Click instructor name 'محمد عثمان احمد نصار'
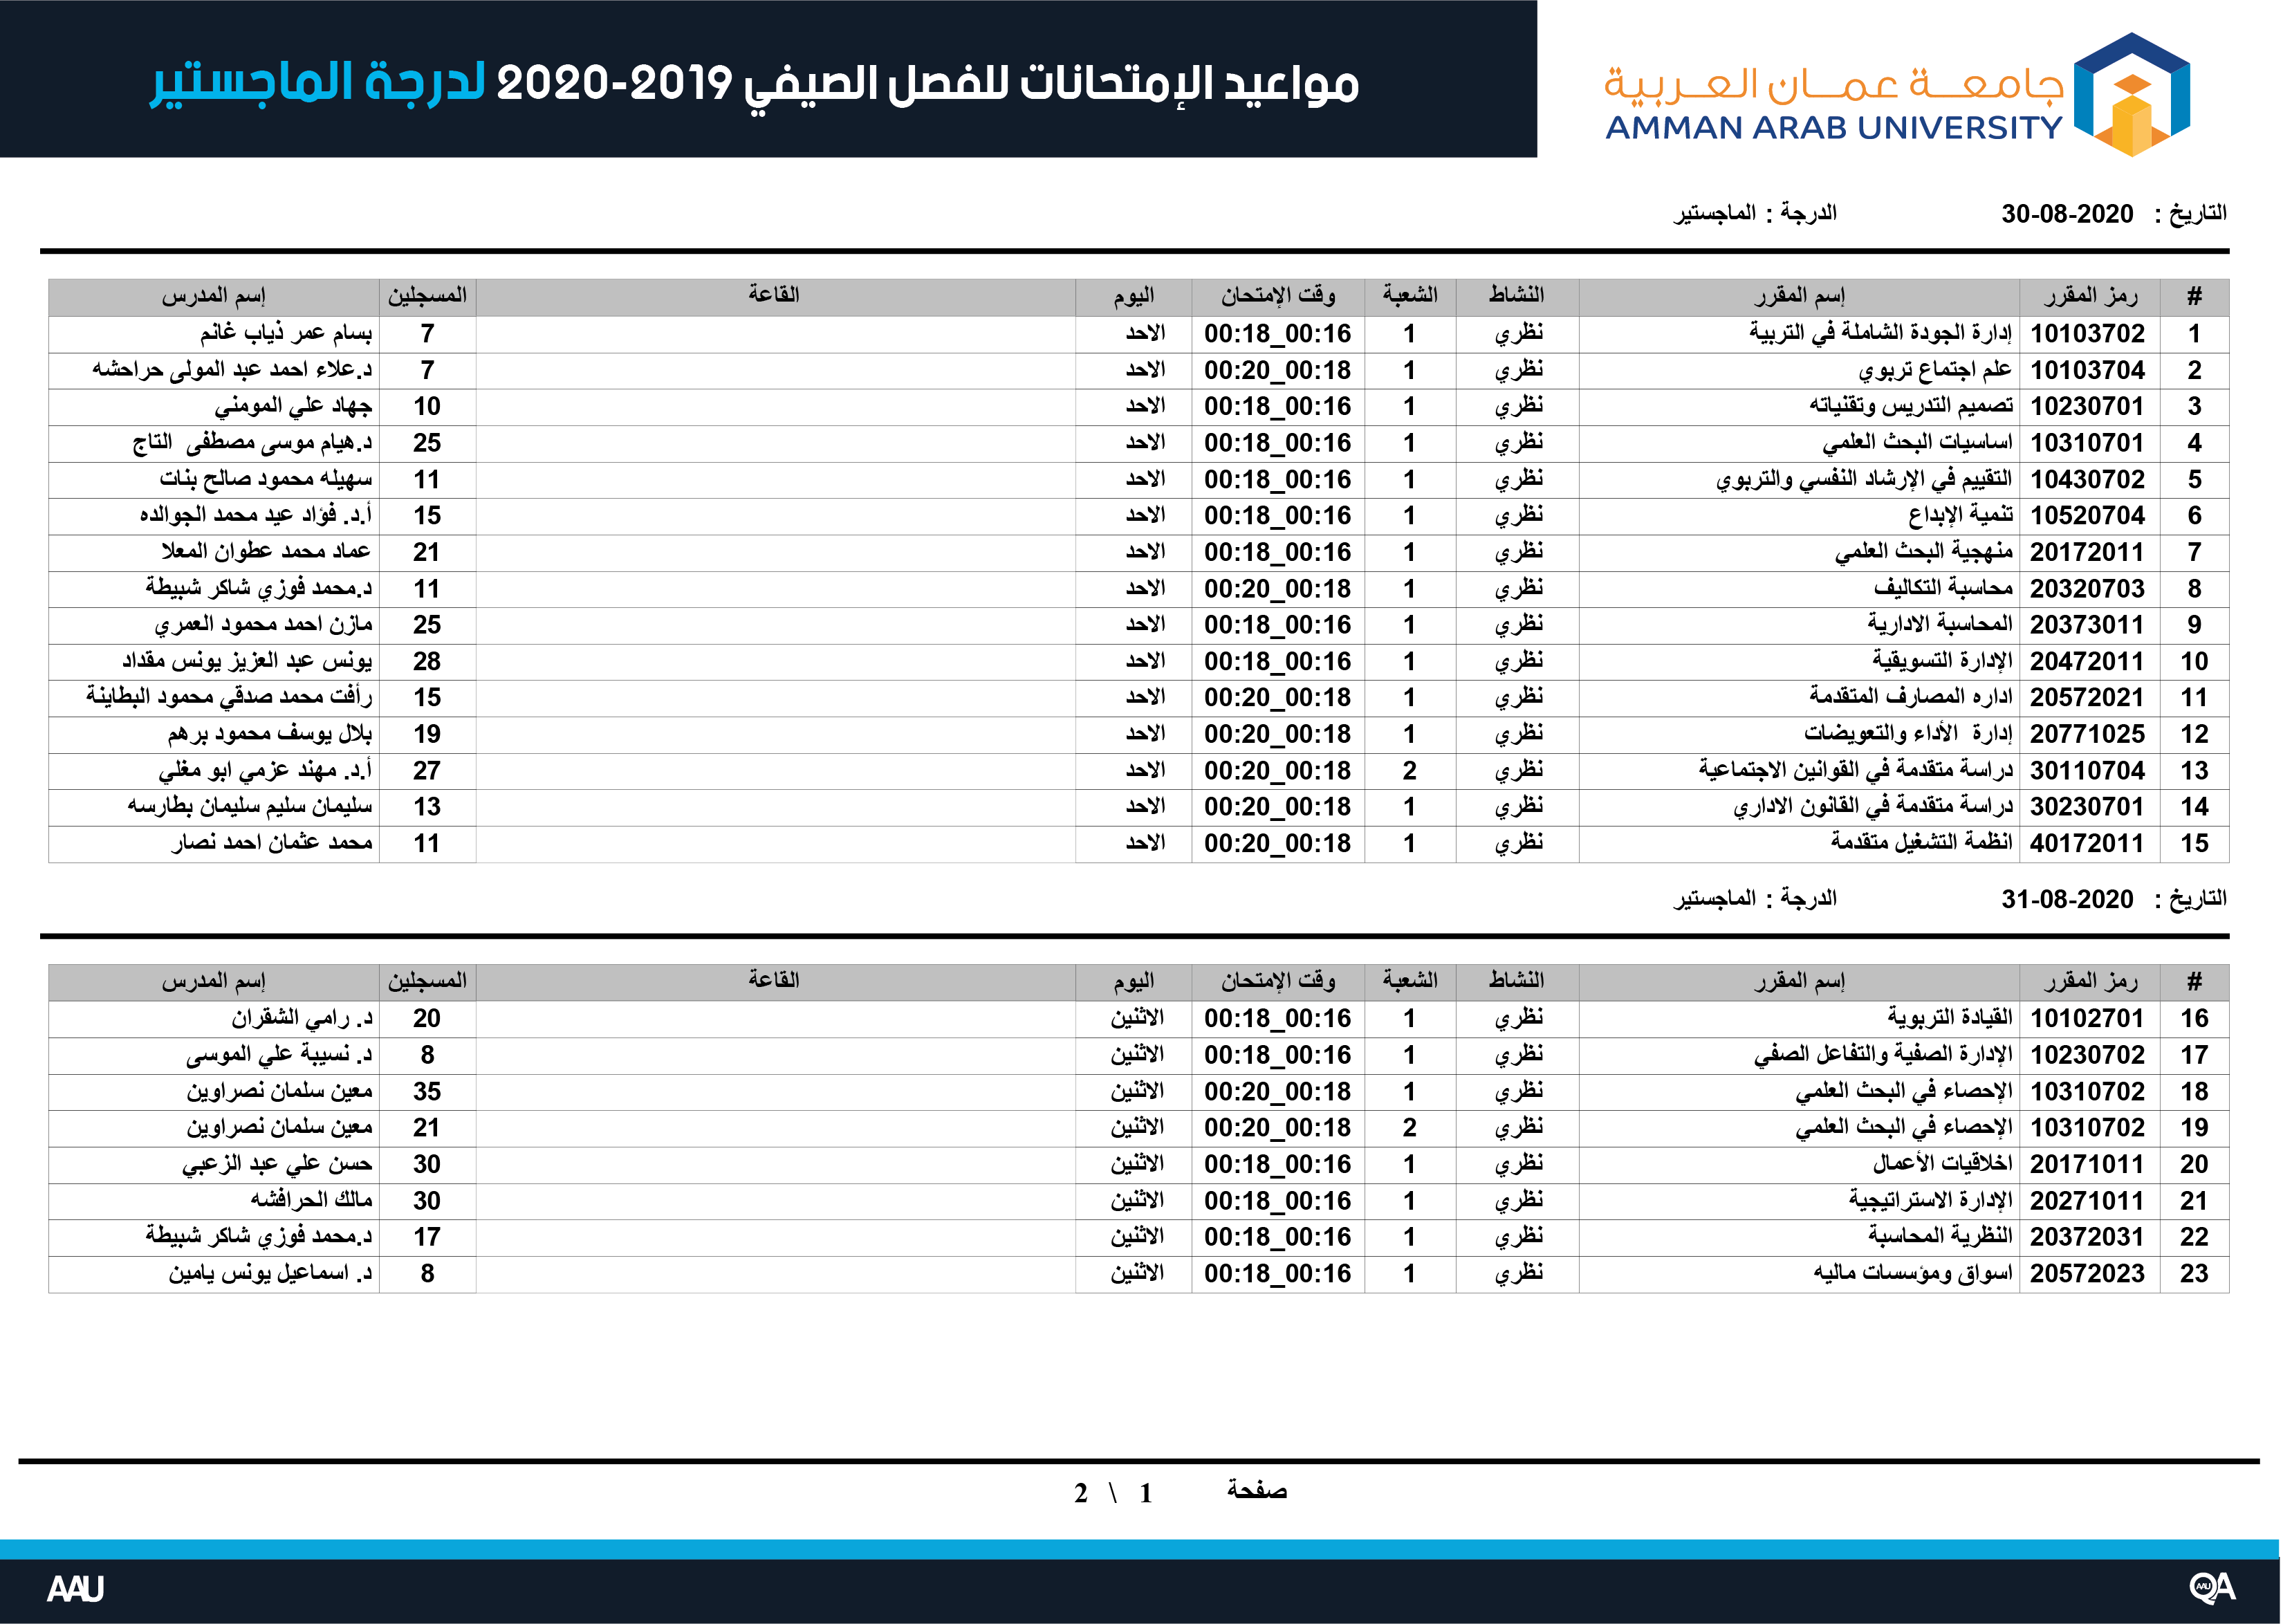The image size is (2283, 1624). [x=271, y=843]
